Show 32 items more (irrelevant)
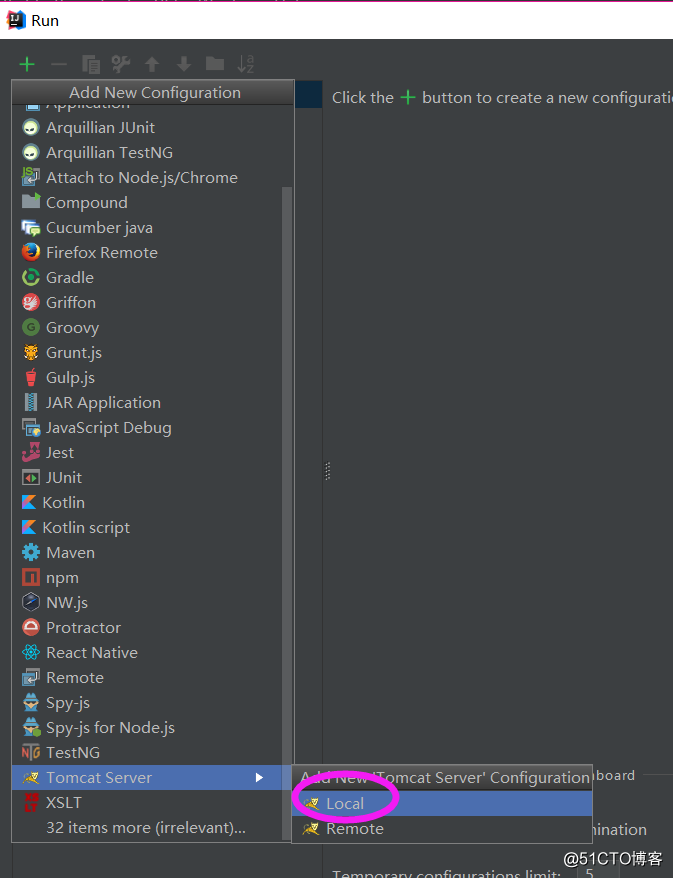Screen dimensions: 673x878 point(147,828)
